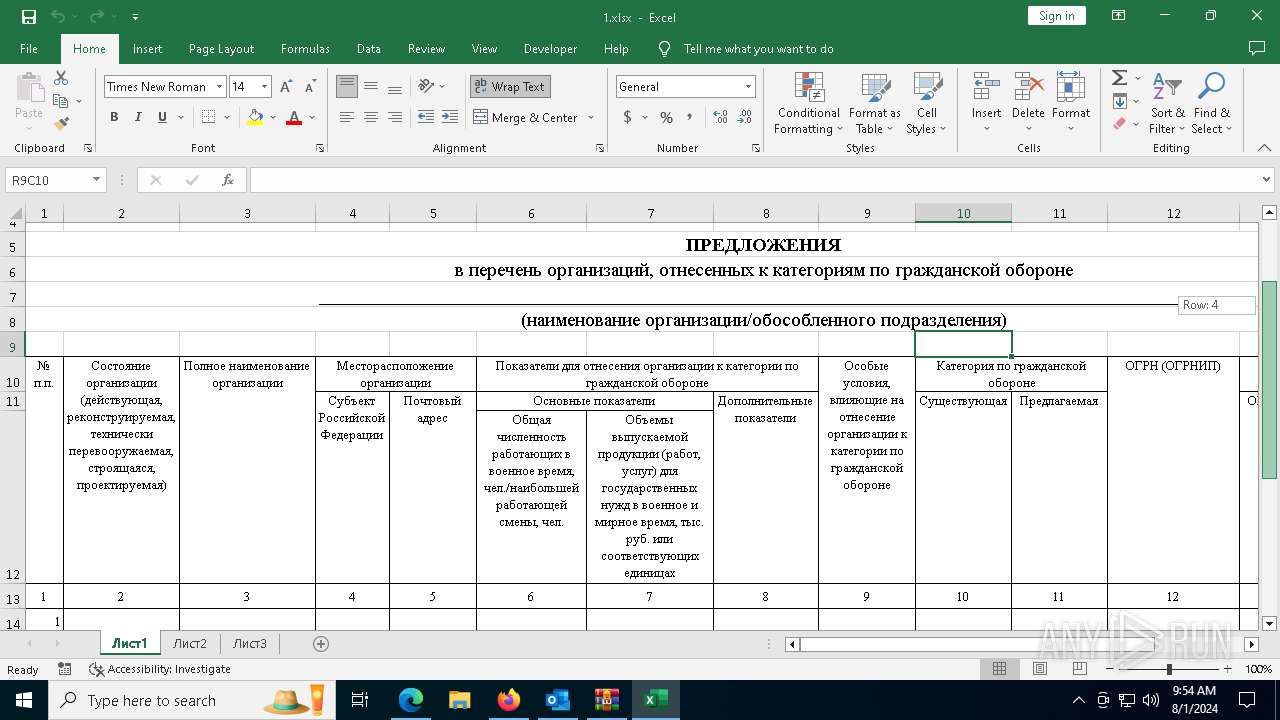Switch to Page Break Preview view
The width and height of the screenshot is (1280, 720).
pyautogui.click(x=1080, y=669)
